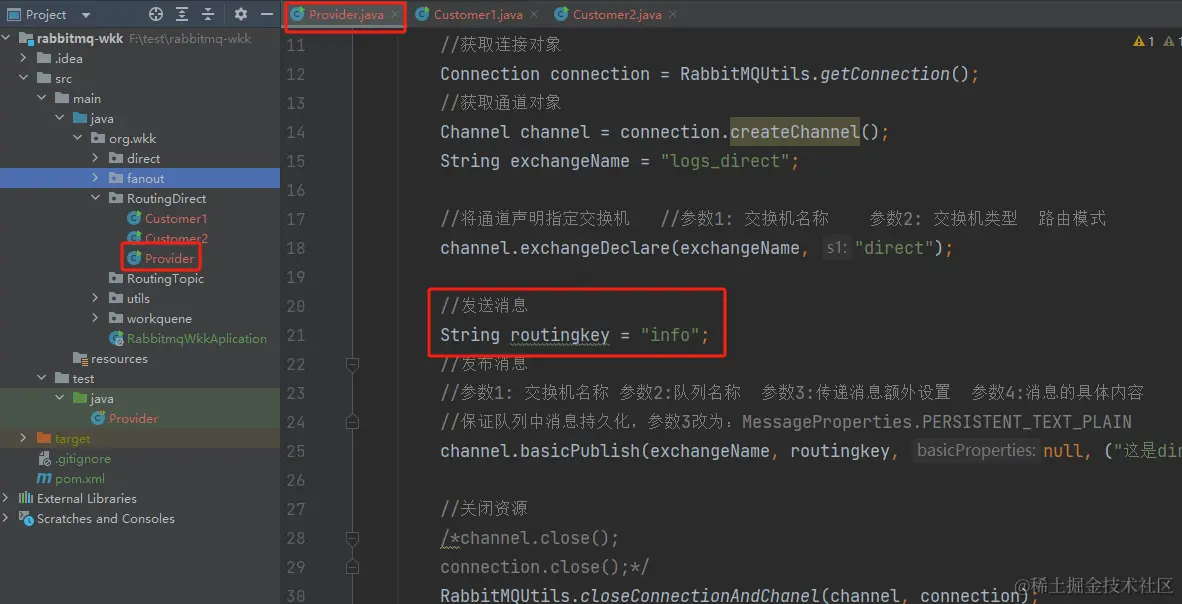
Task: Click the fold marker at line 29
Action: coord(351,567)
